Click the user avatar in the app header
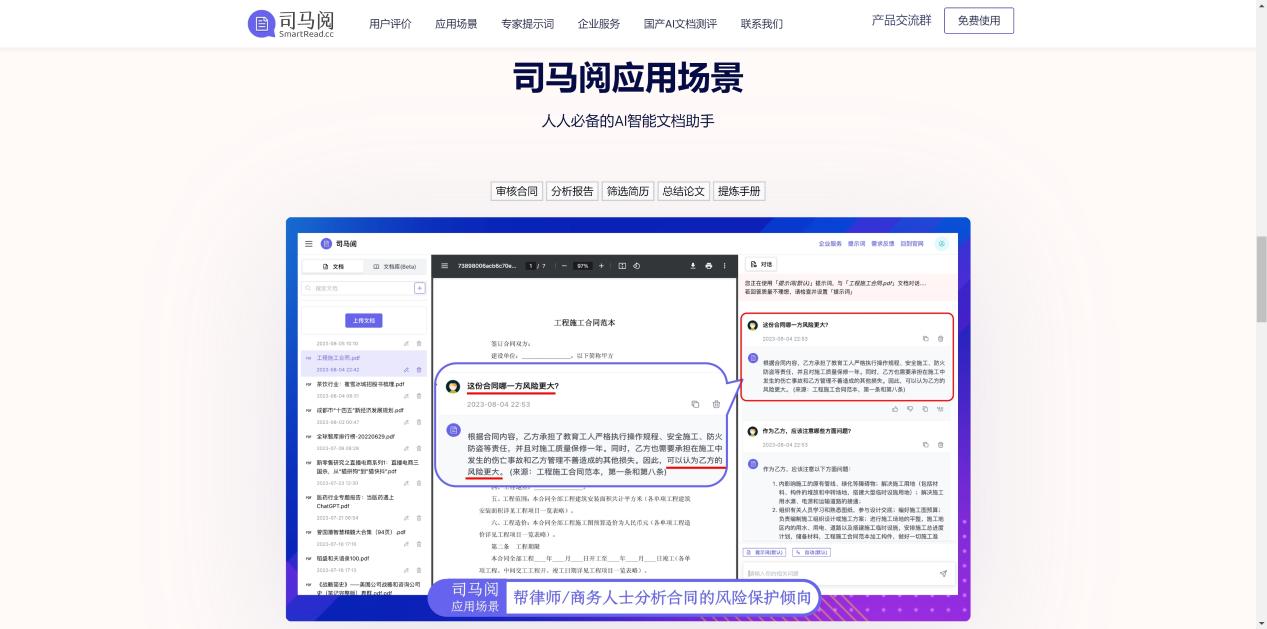The width and height of the screenshot is (1267, 629). coord(941,243)
